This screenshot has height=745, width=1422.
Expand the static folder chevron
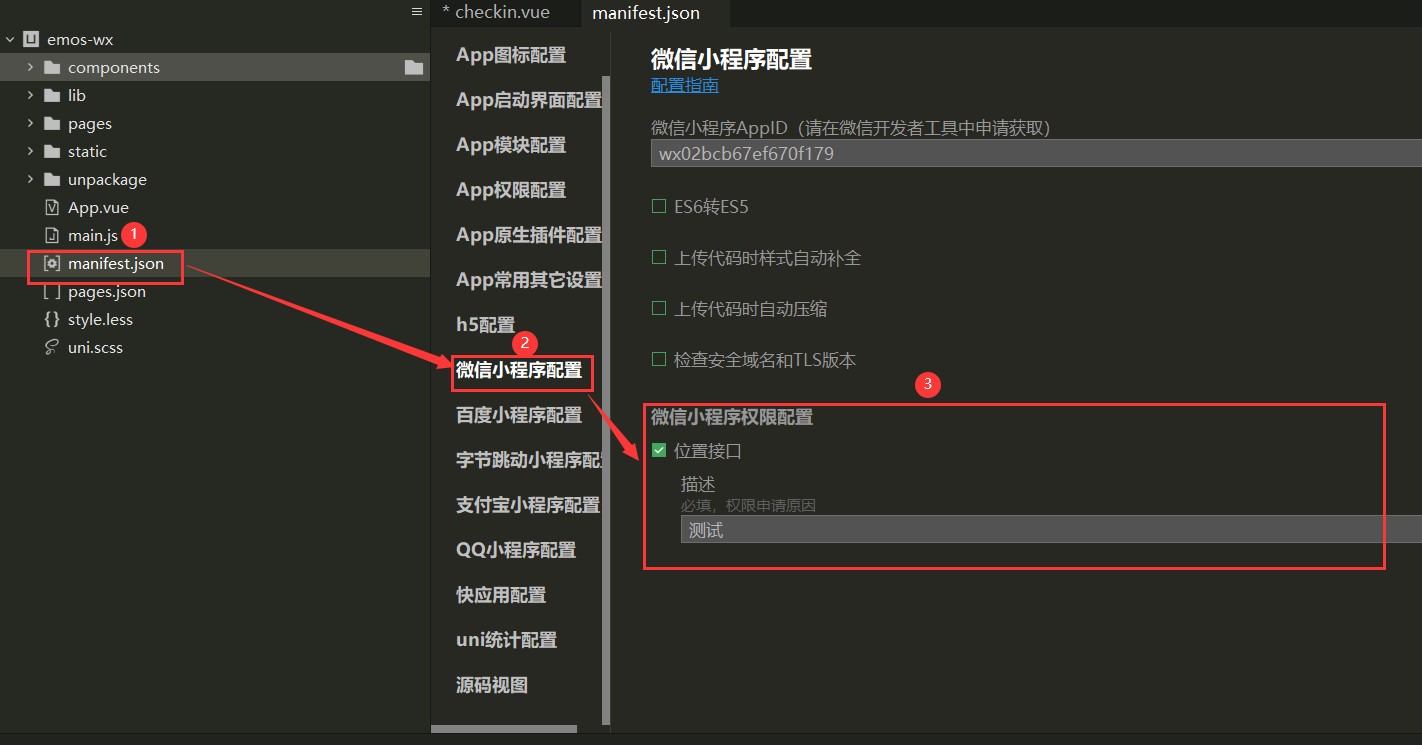(x=30, y=152)
